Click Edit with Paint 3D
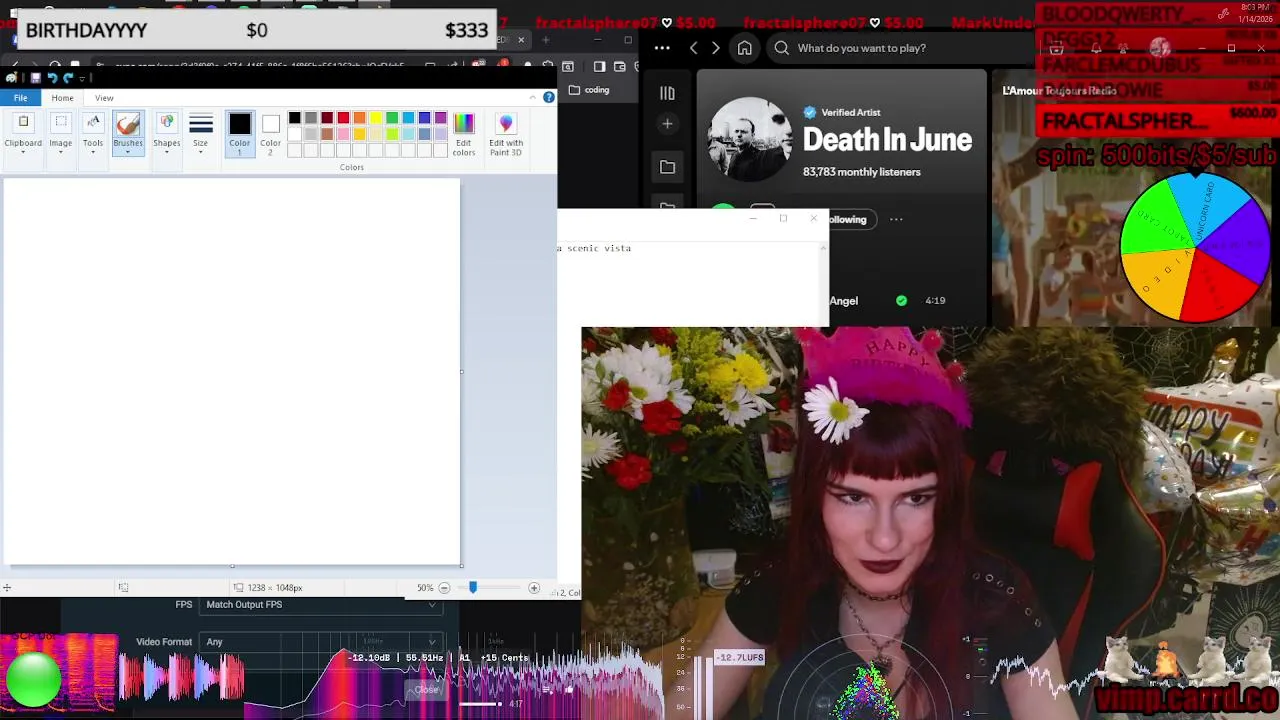The width and height of the screenshot is (1280, 720). click(x=506, y=133)
